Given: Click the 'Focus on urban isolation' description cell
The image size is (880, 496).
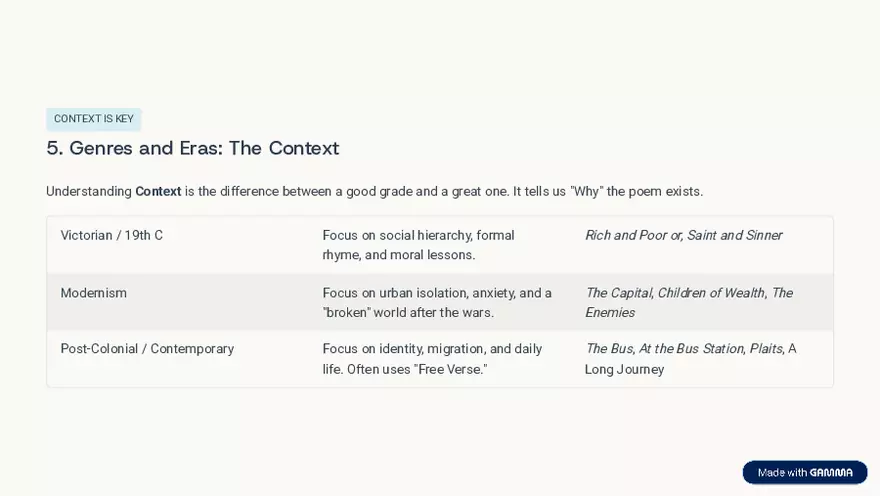Looking at the screenshot, I should (436, 302).
